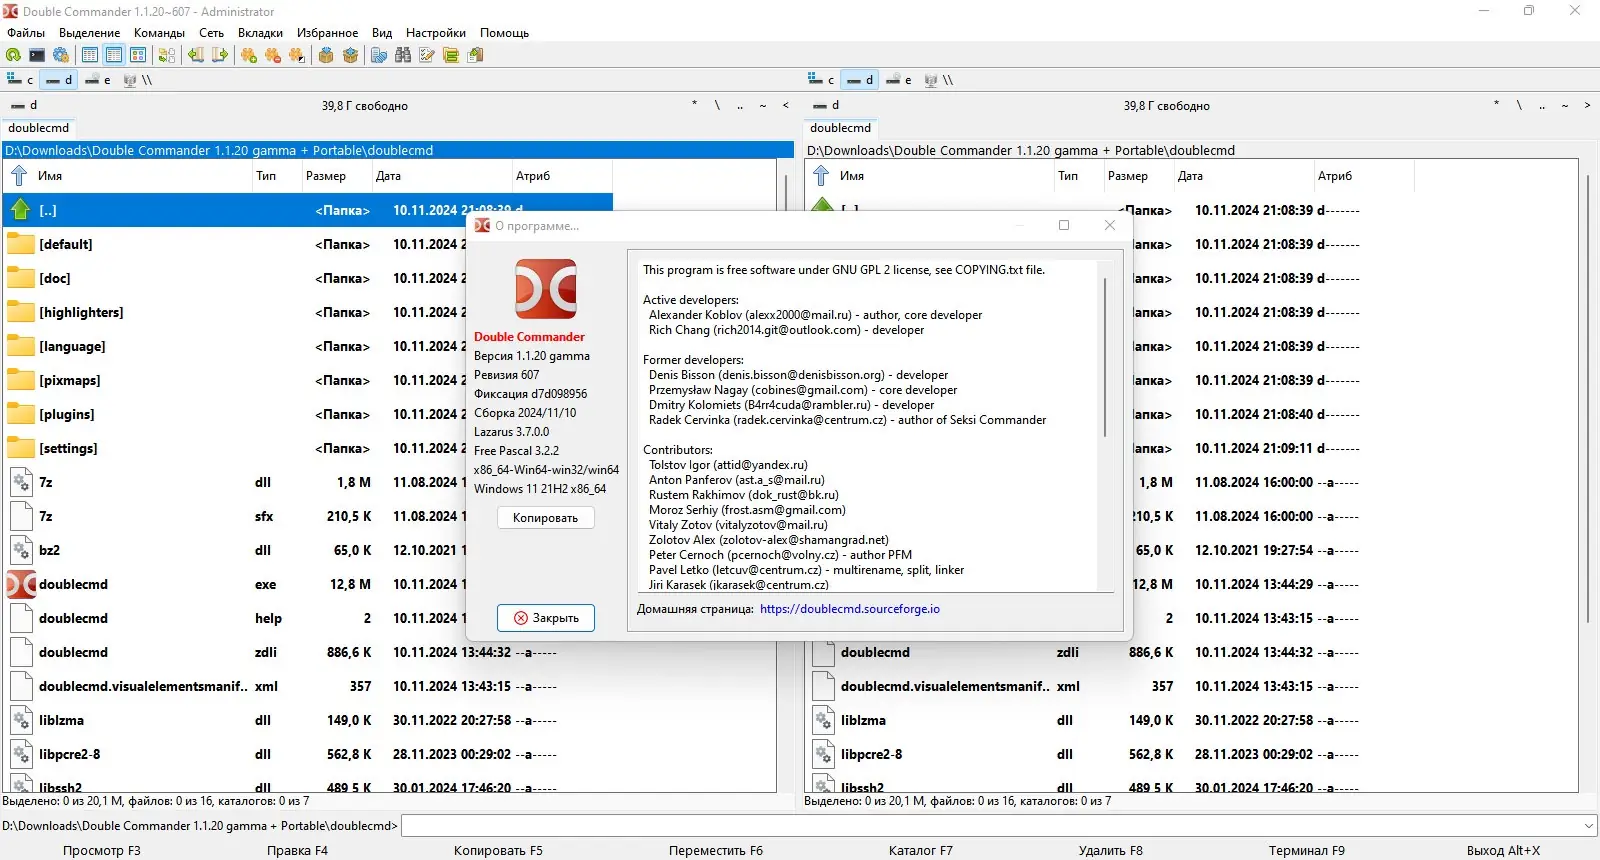1600x860 pixels.
Task: Click the About dialog text scrollbar
Action: (1105, 358)
